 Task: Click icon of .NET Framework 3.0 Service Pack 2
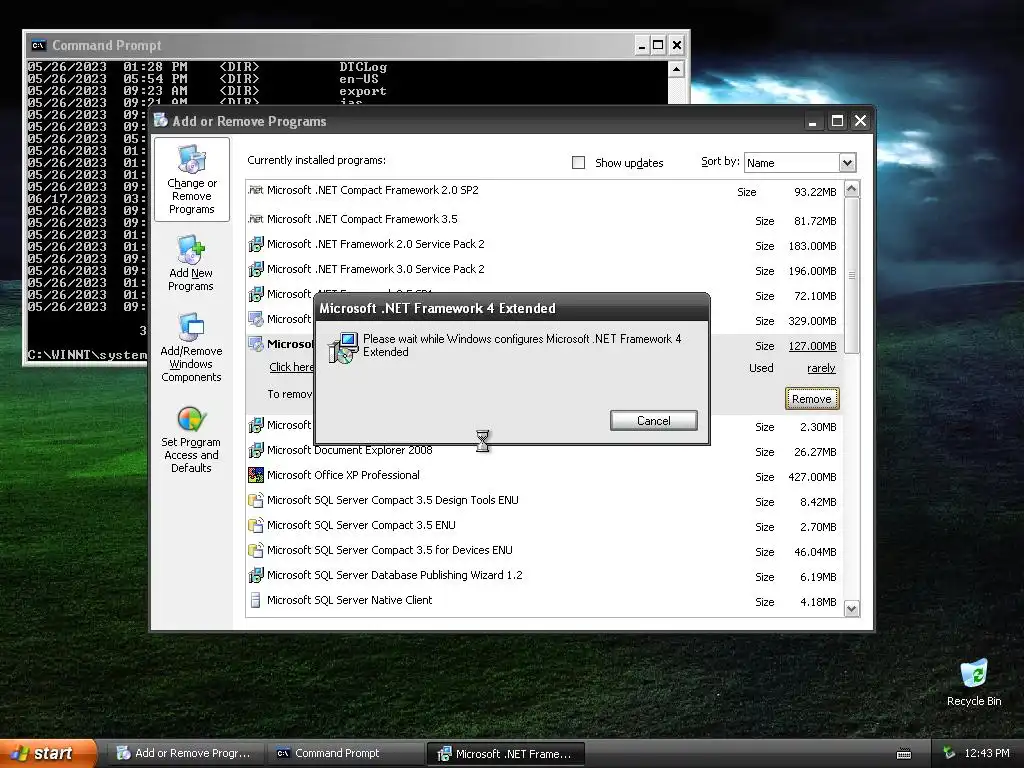pyautogui.click(x=255, y=269)
